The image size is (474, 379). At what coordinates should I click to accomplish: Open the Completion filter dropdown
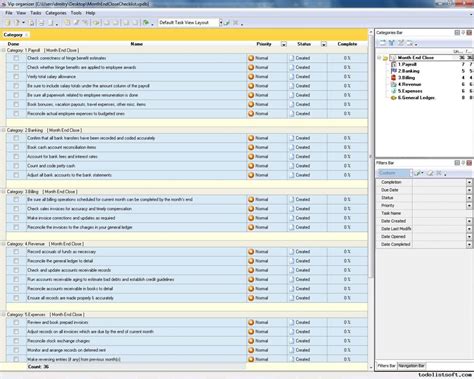[469, 182]
